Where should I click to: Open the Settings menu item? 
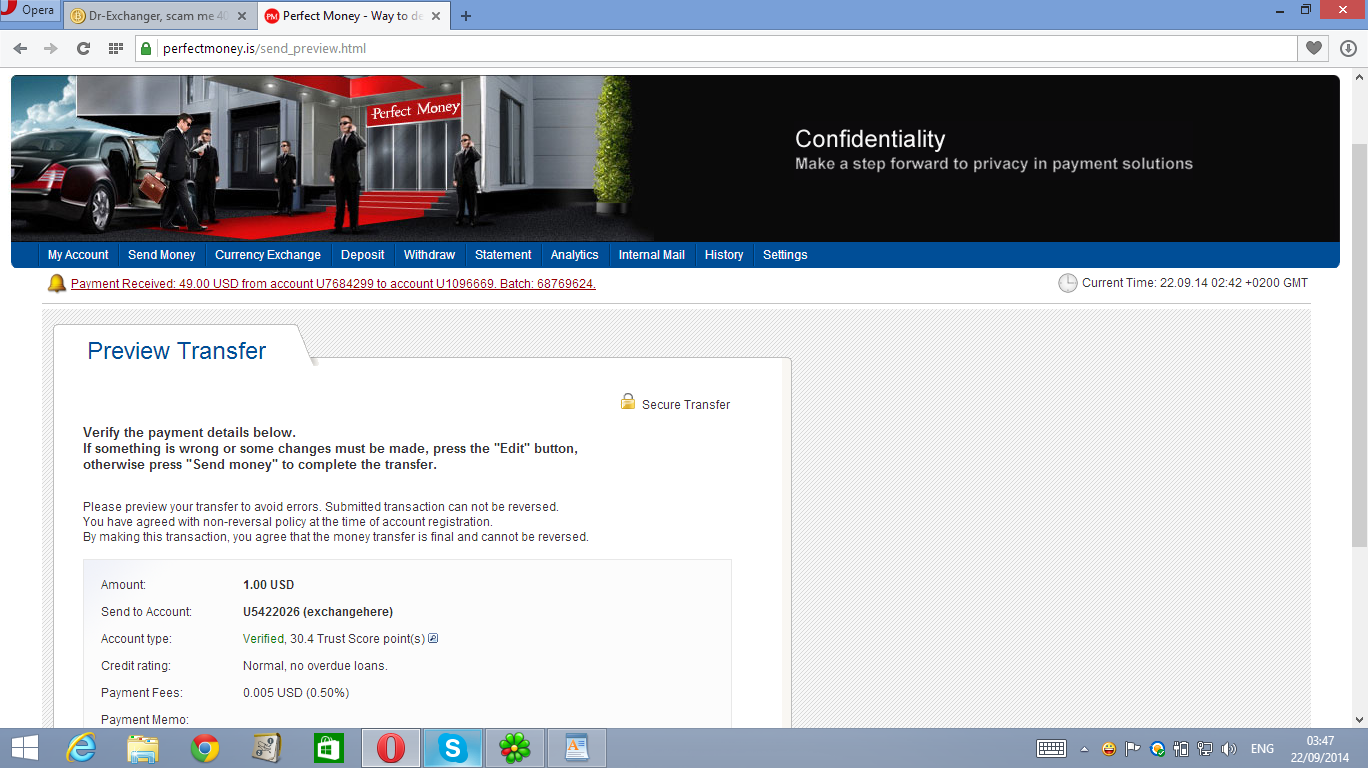pos(785,255)
